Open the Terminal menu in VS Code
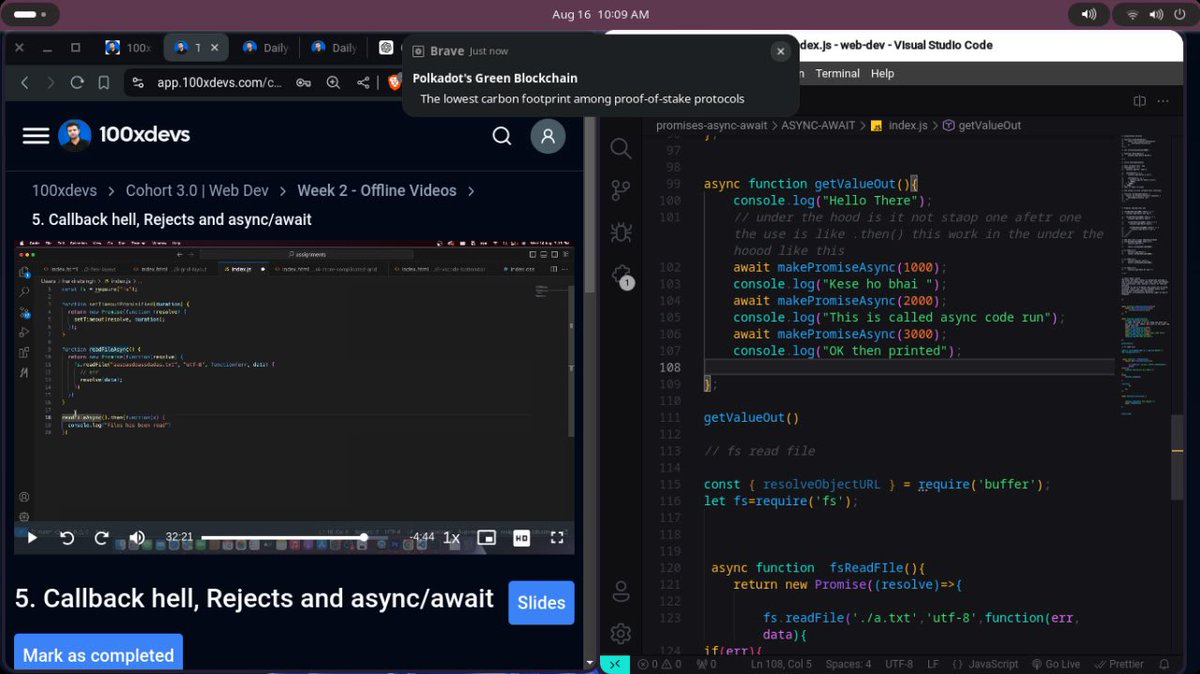Image resolution: width=1200 pixels, height=674 pixels. [837, 73]
